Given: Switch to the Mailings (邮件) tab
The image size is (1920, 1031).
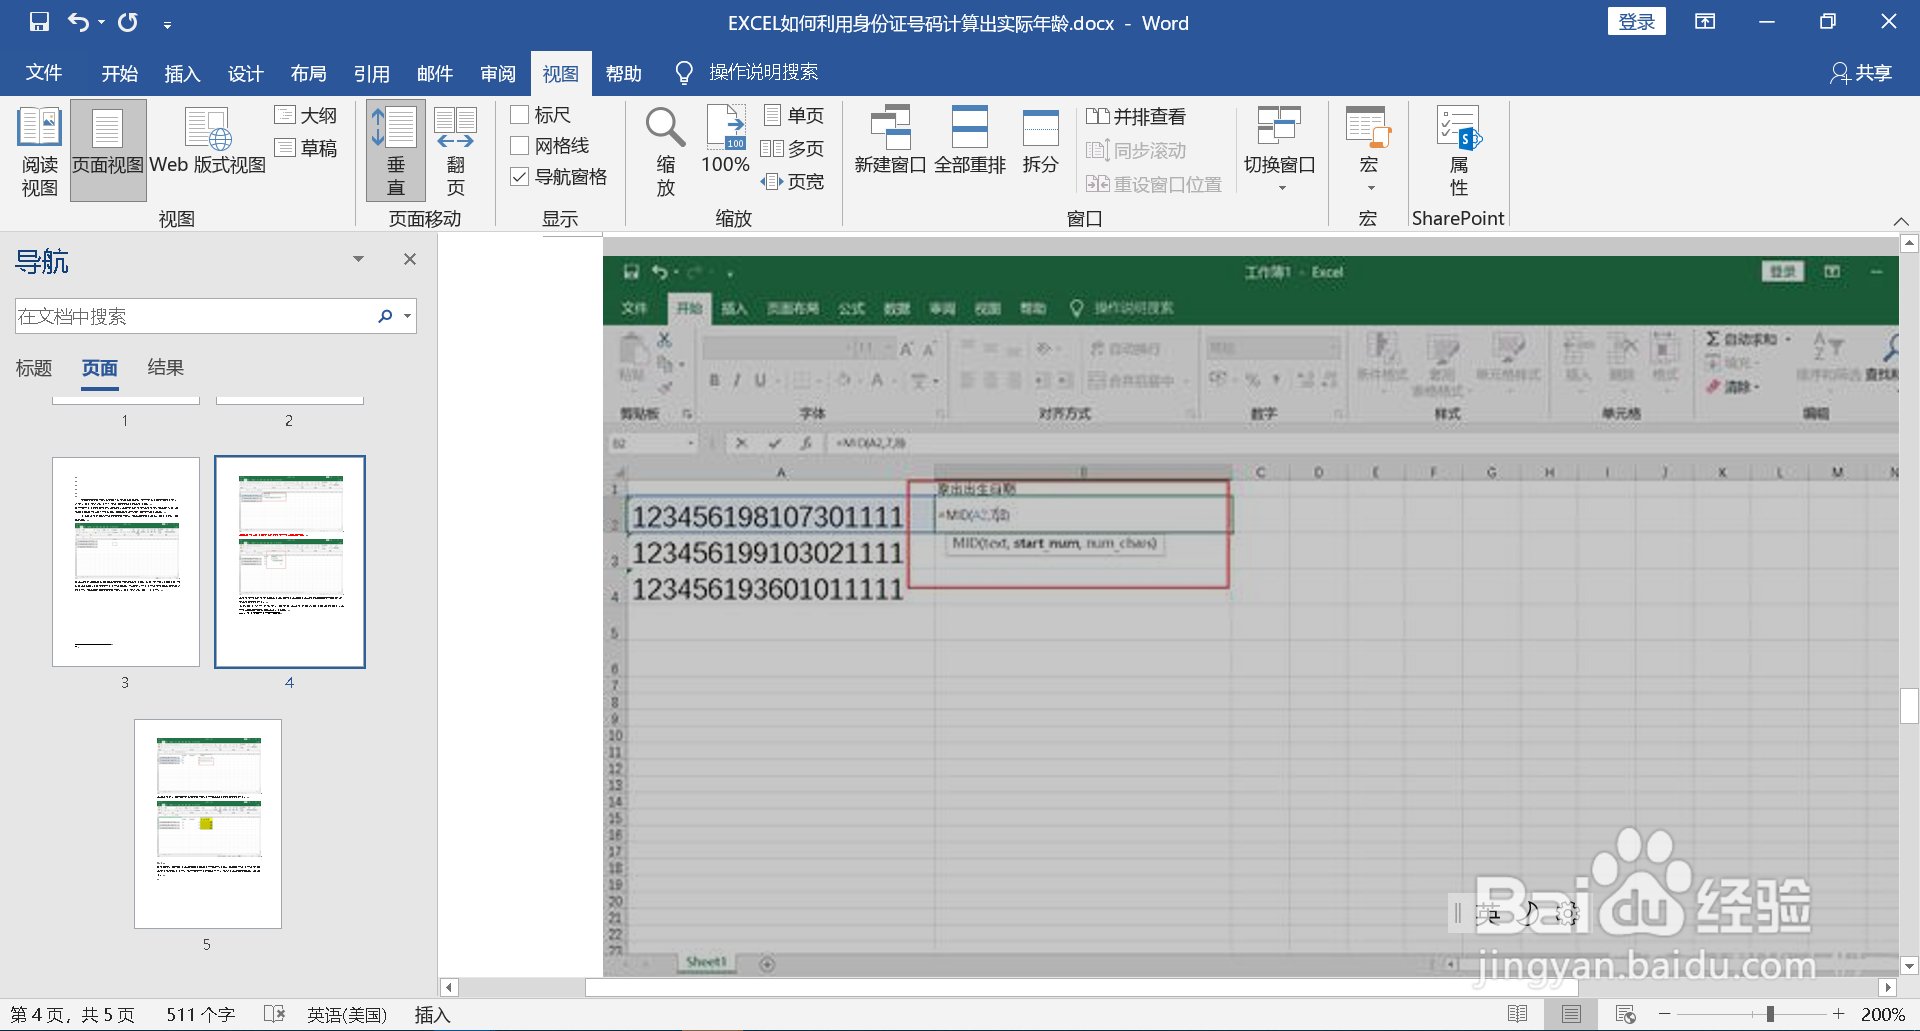Looking at the screenshot, I should (435, 73).
